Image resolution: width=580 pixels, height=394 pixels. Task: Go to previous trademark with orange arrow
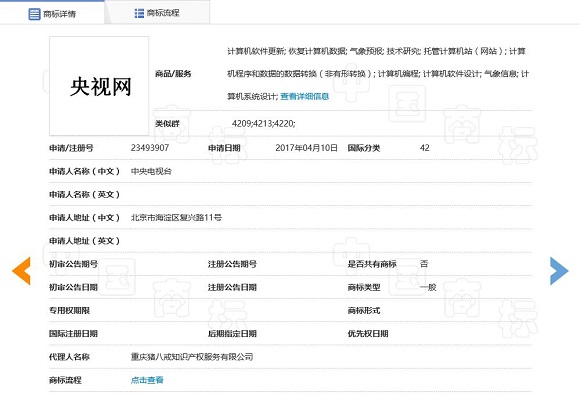[21, 271]
